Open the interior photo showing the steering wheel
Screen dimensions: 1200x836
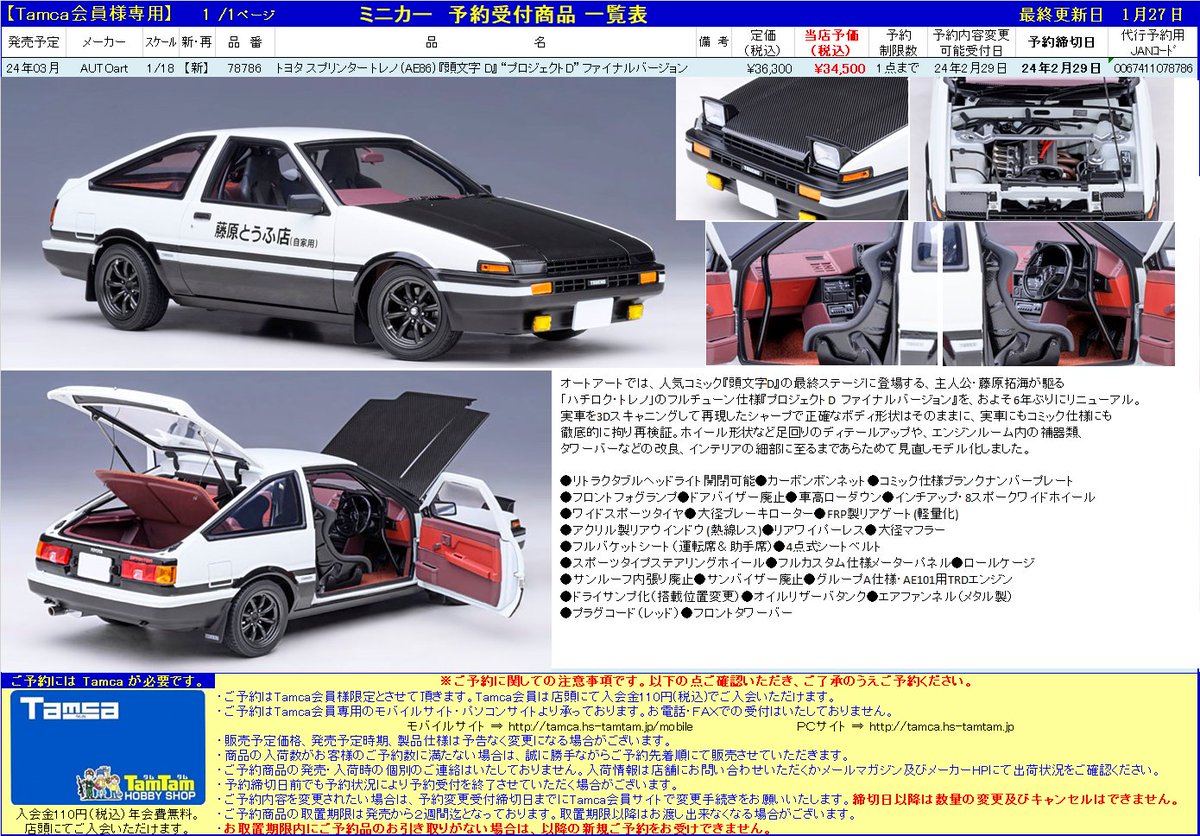coord(1058,294)
